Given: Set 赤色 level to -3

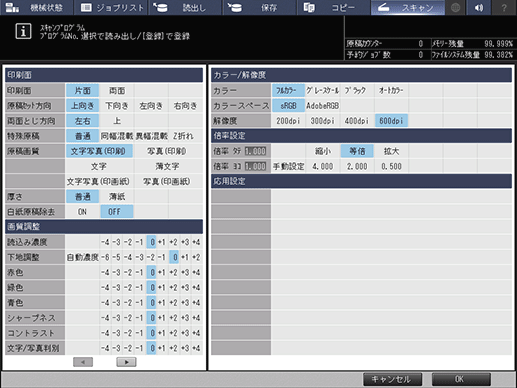Looking at the screenshot, I should coord(116,272).
